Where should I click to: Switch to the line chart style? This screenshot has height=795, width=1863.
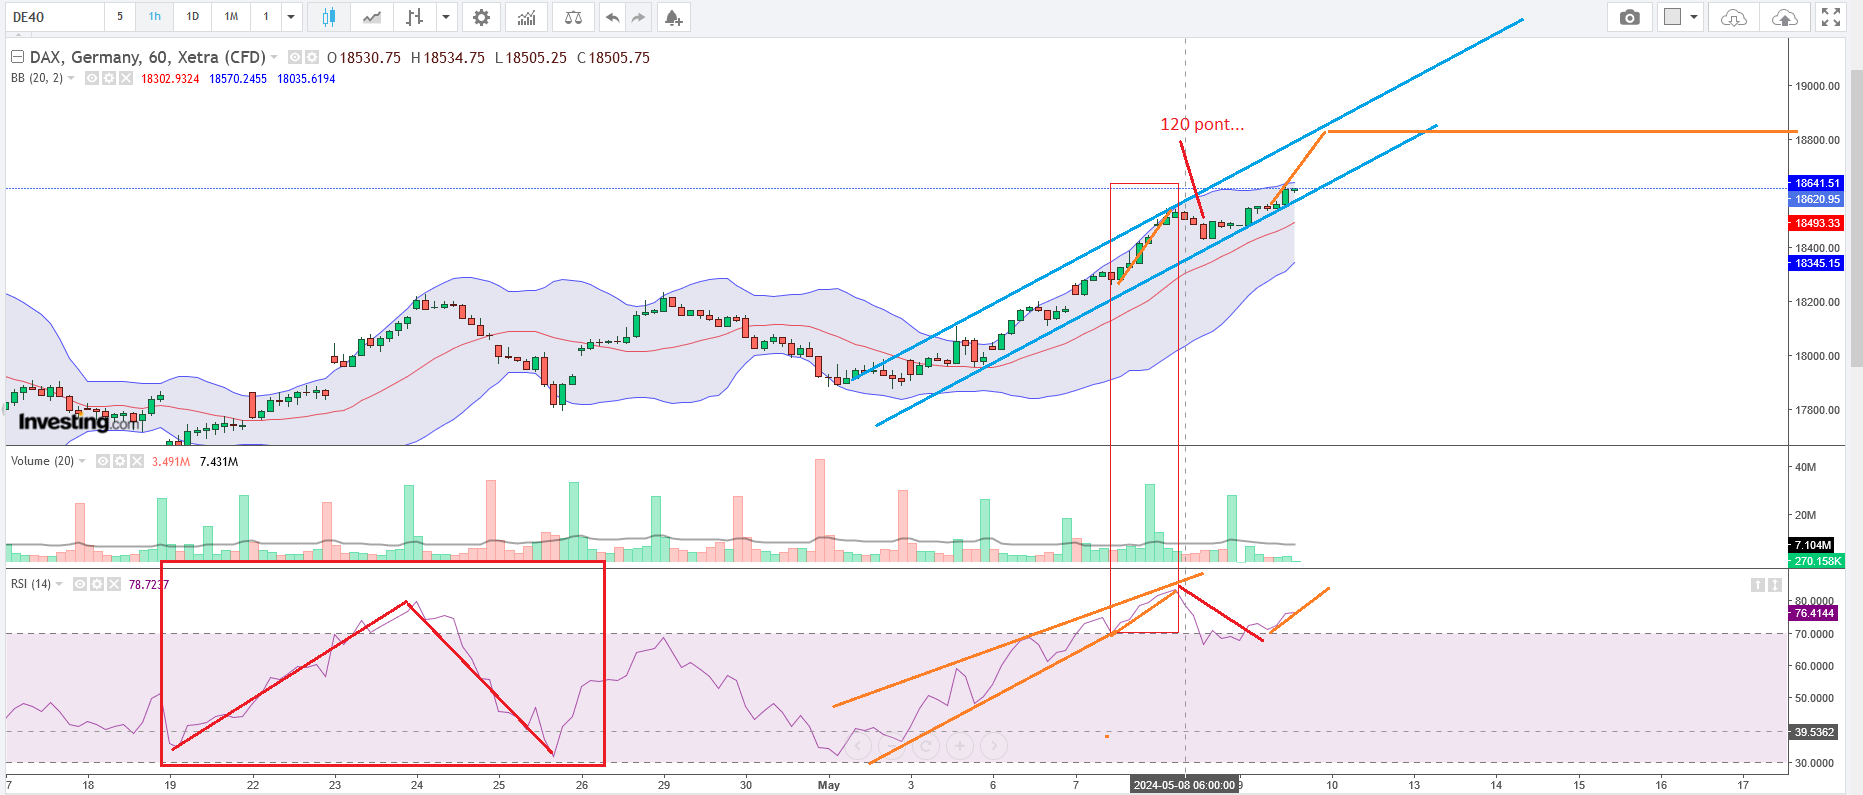[x=372, y=17]
